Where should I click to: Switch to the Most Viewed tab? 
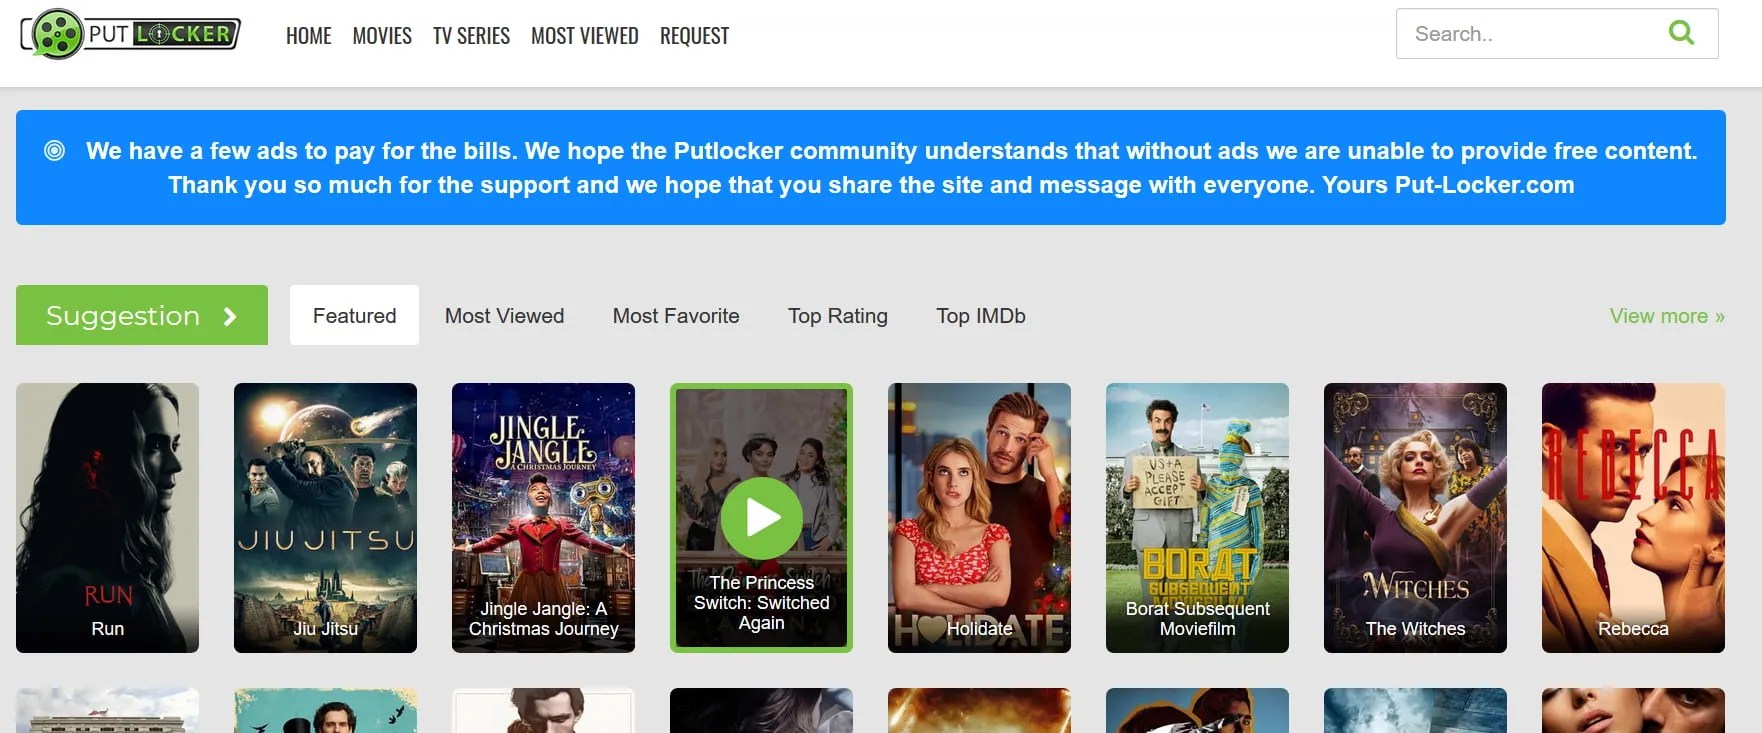click(504, 316)
